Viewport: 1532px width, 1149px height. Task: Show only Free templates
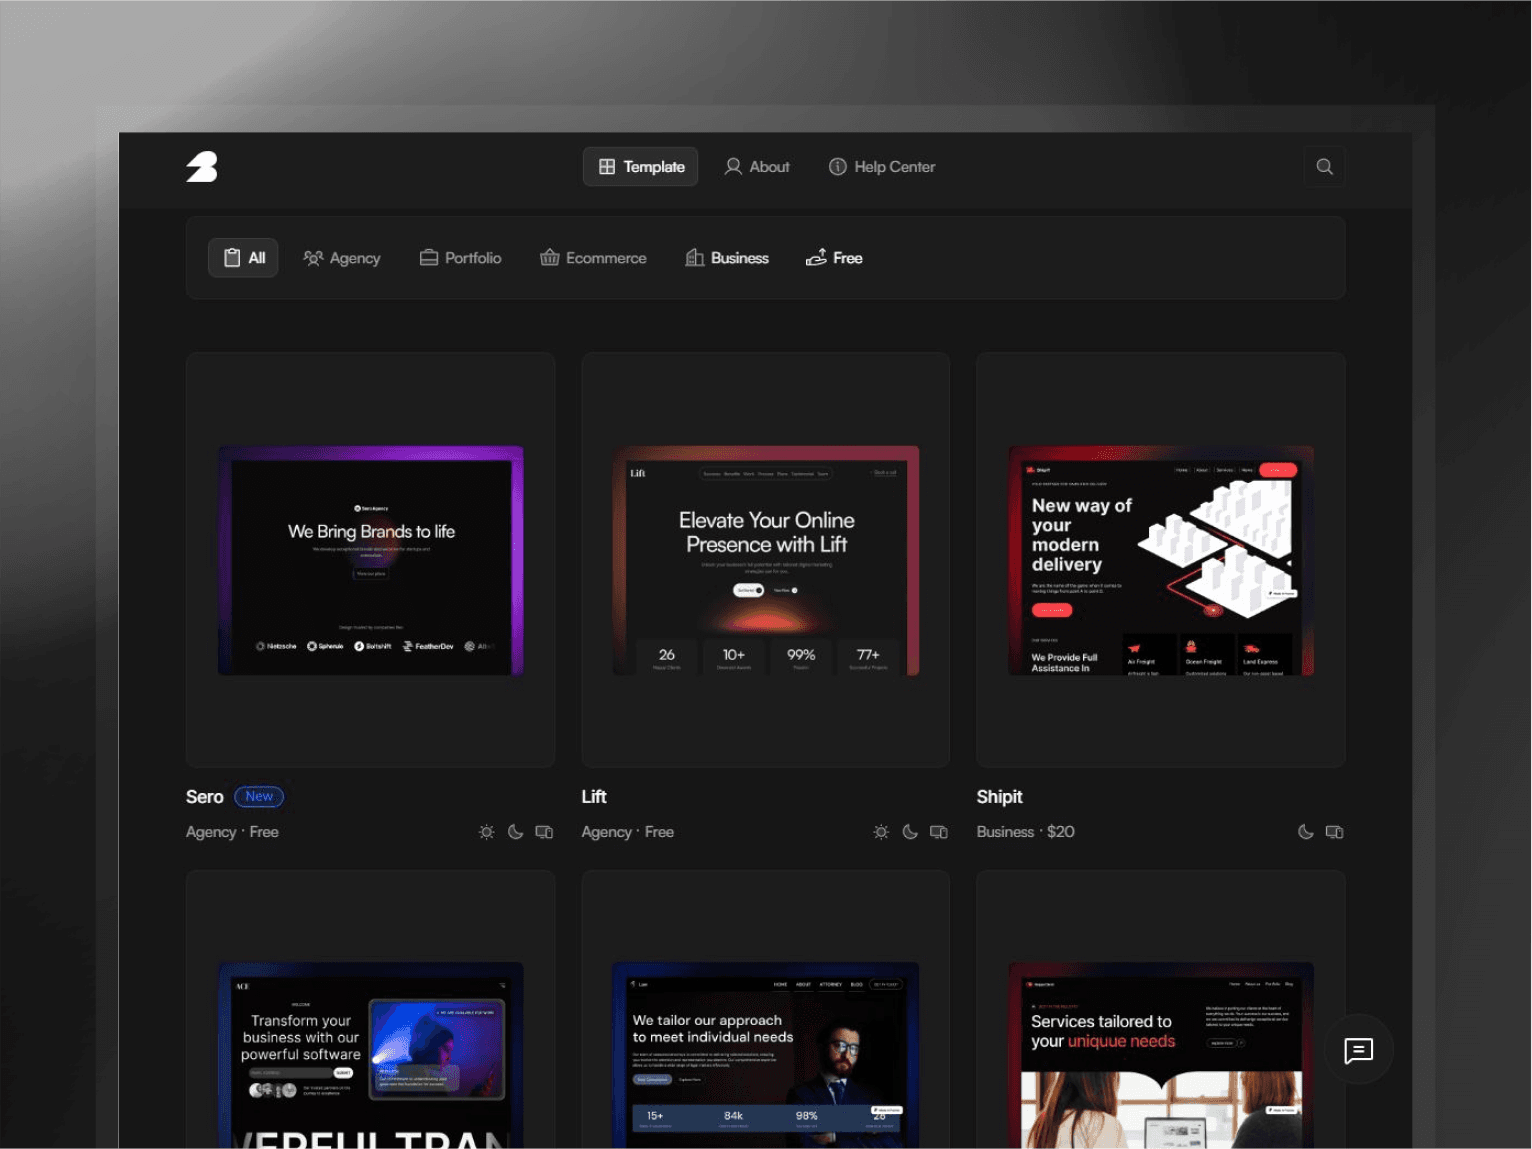tap(834, 258)
